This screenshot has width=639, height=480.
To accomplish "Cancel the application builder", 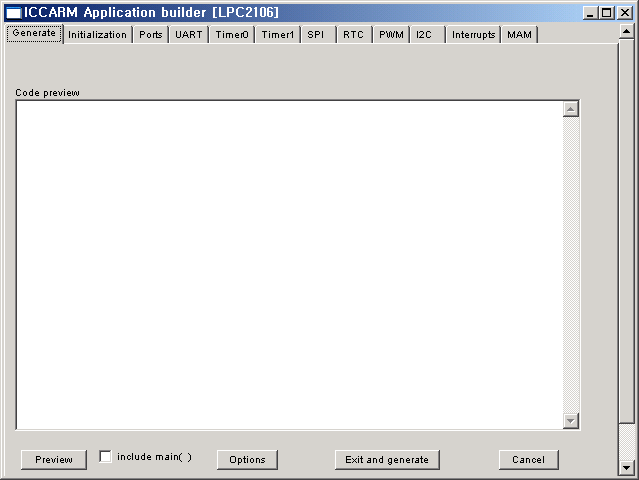I will [x=529, y=460].
